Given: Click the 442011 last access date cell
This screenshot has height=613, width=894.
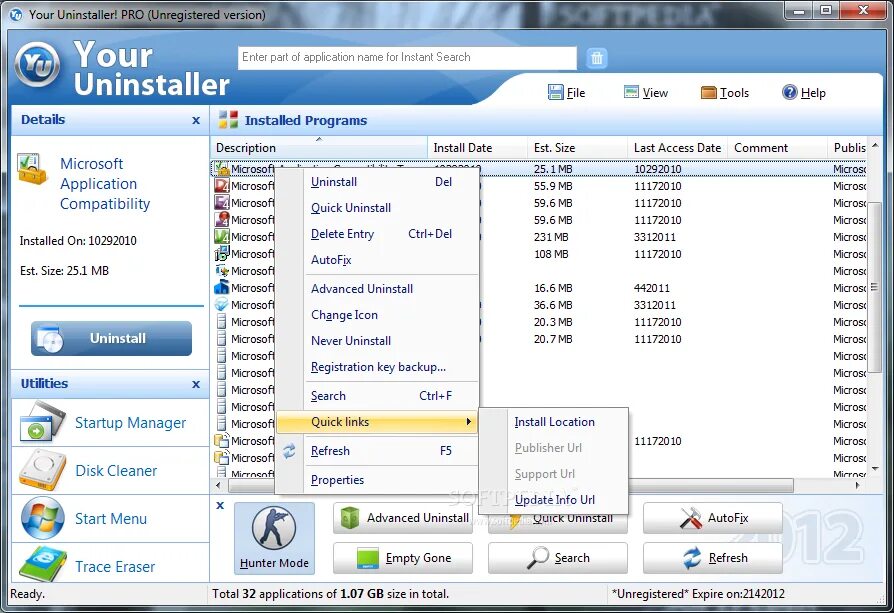Looking at the screenshot, I should pyautogui.click(x=652, y=289).
